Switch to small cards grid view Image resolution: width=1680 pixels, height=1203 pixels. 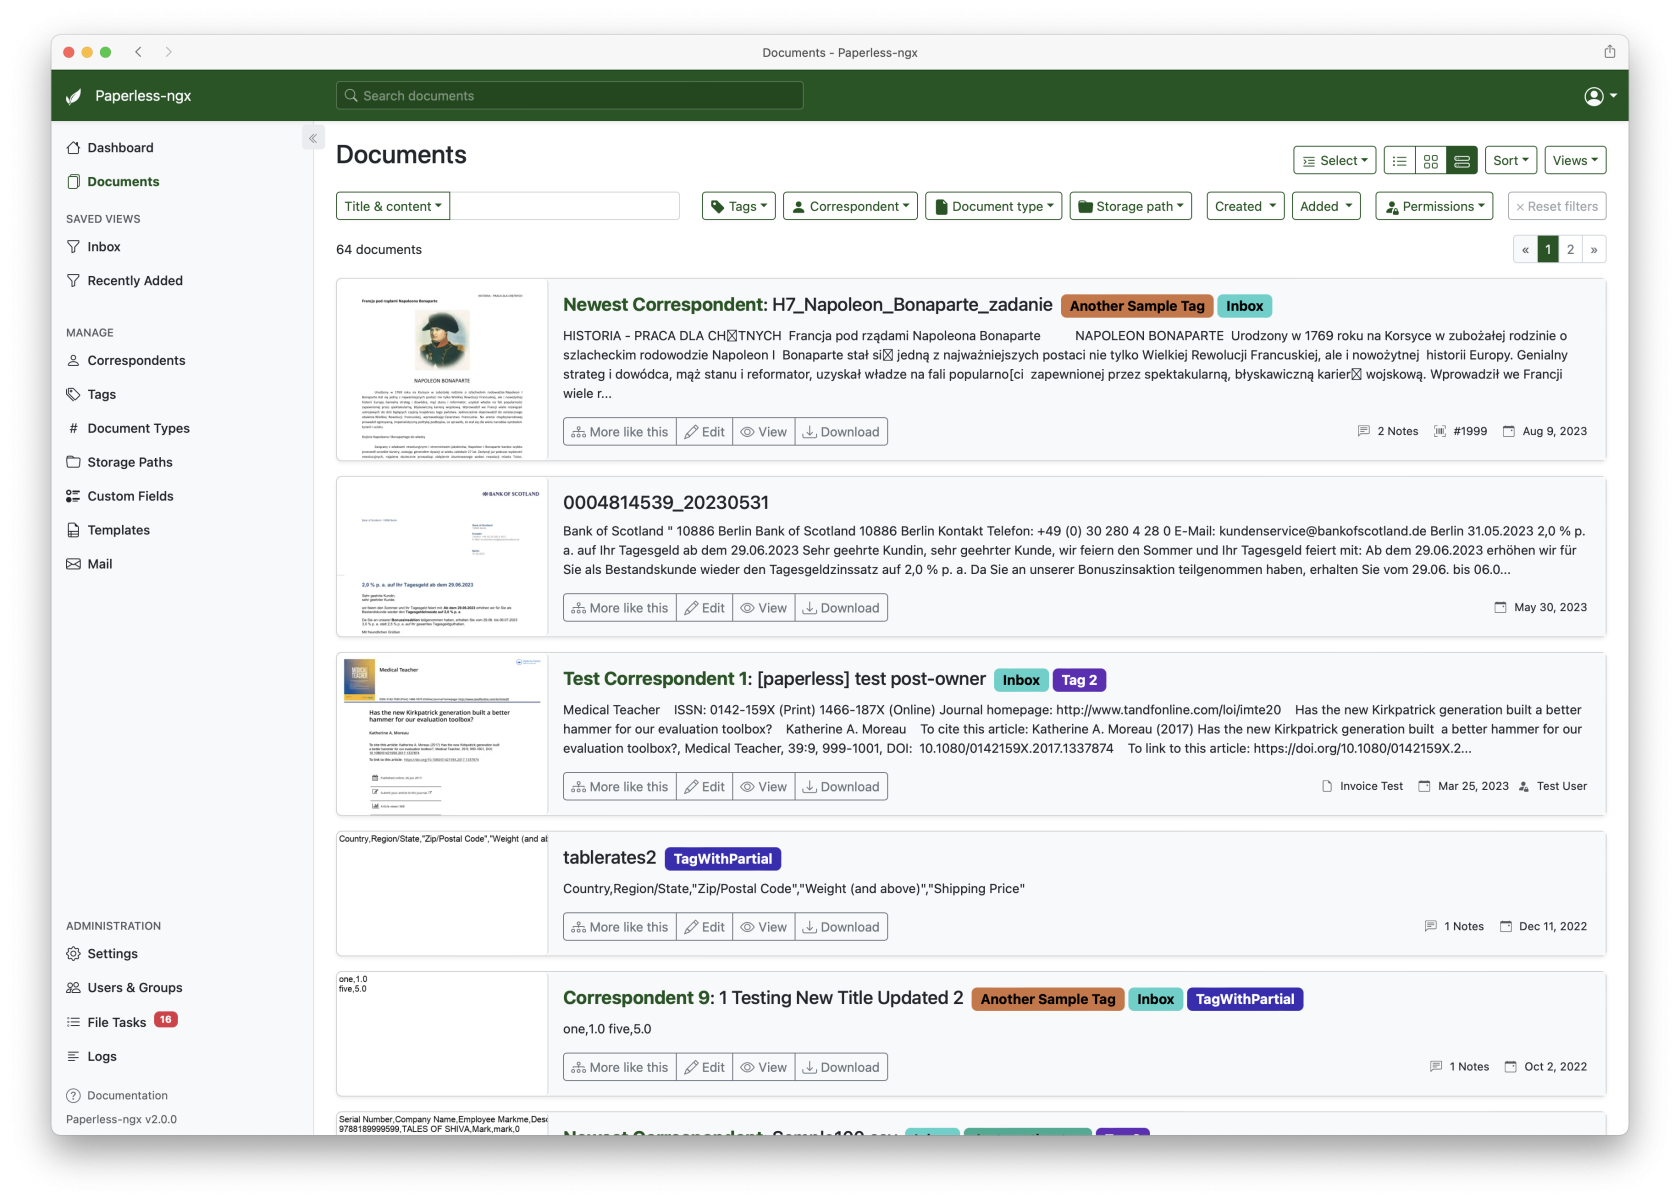[1430, 161]
